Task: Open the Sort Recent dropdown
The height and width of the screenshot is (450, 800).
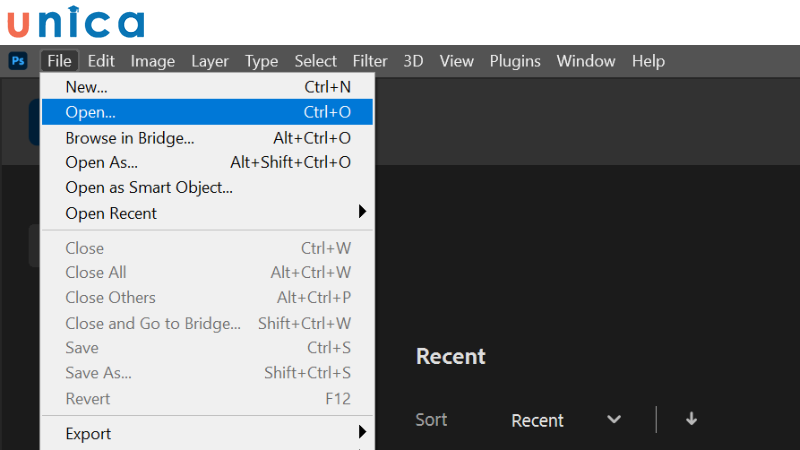Action: coord(565,420)
